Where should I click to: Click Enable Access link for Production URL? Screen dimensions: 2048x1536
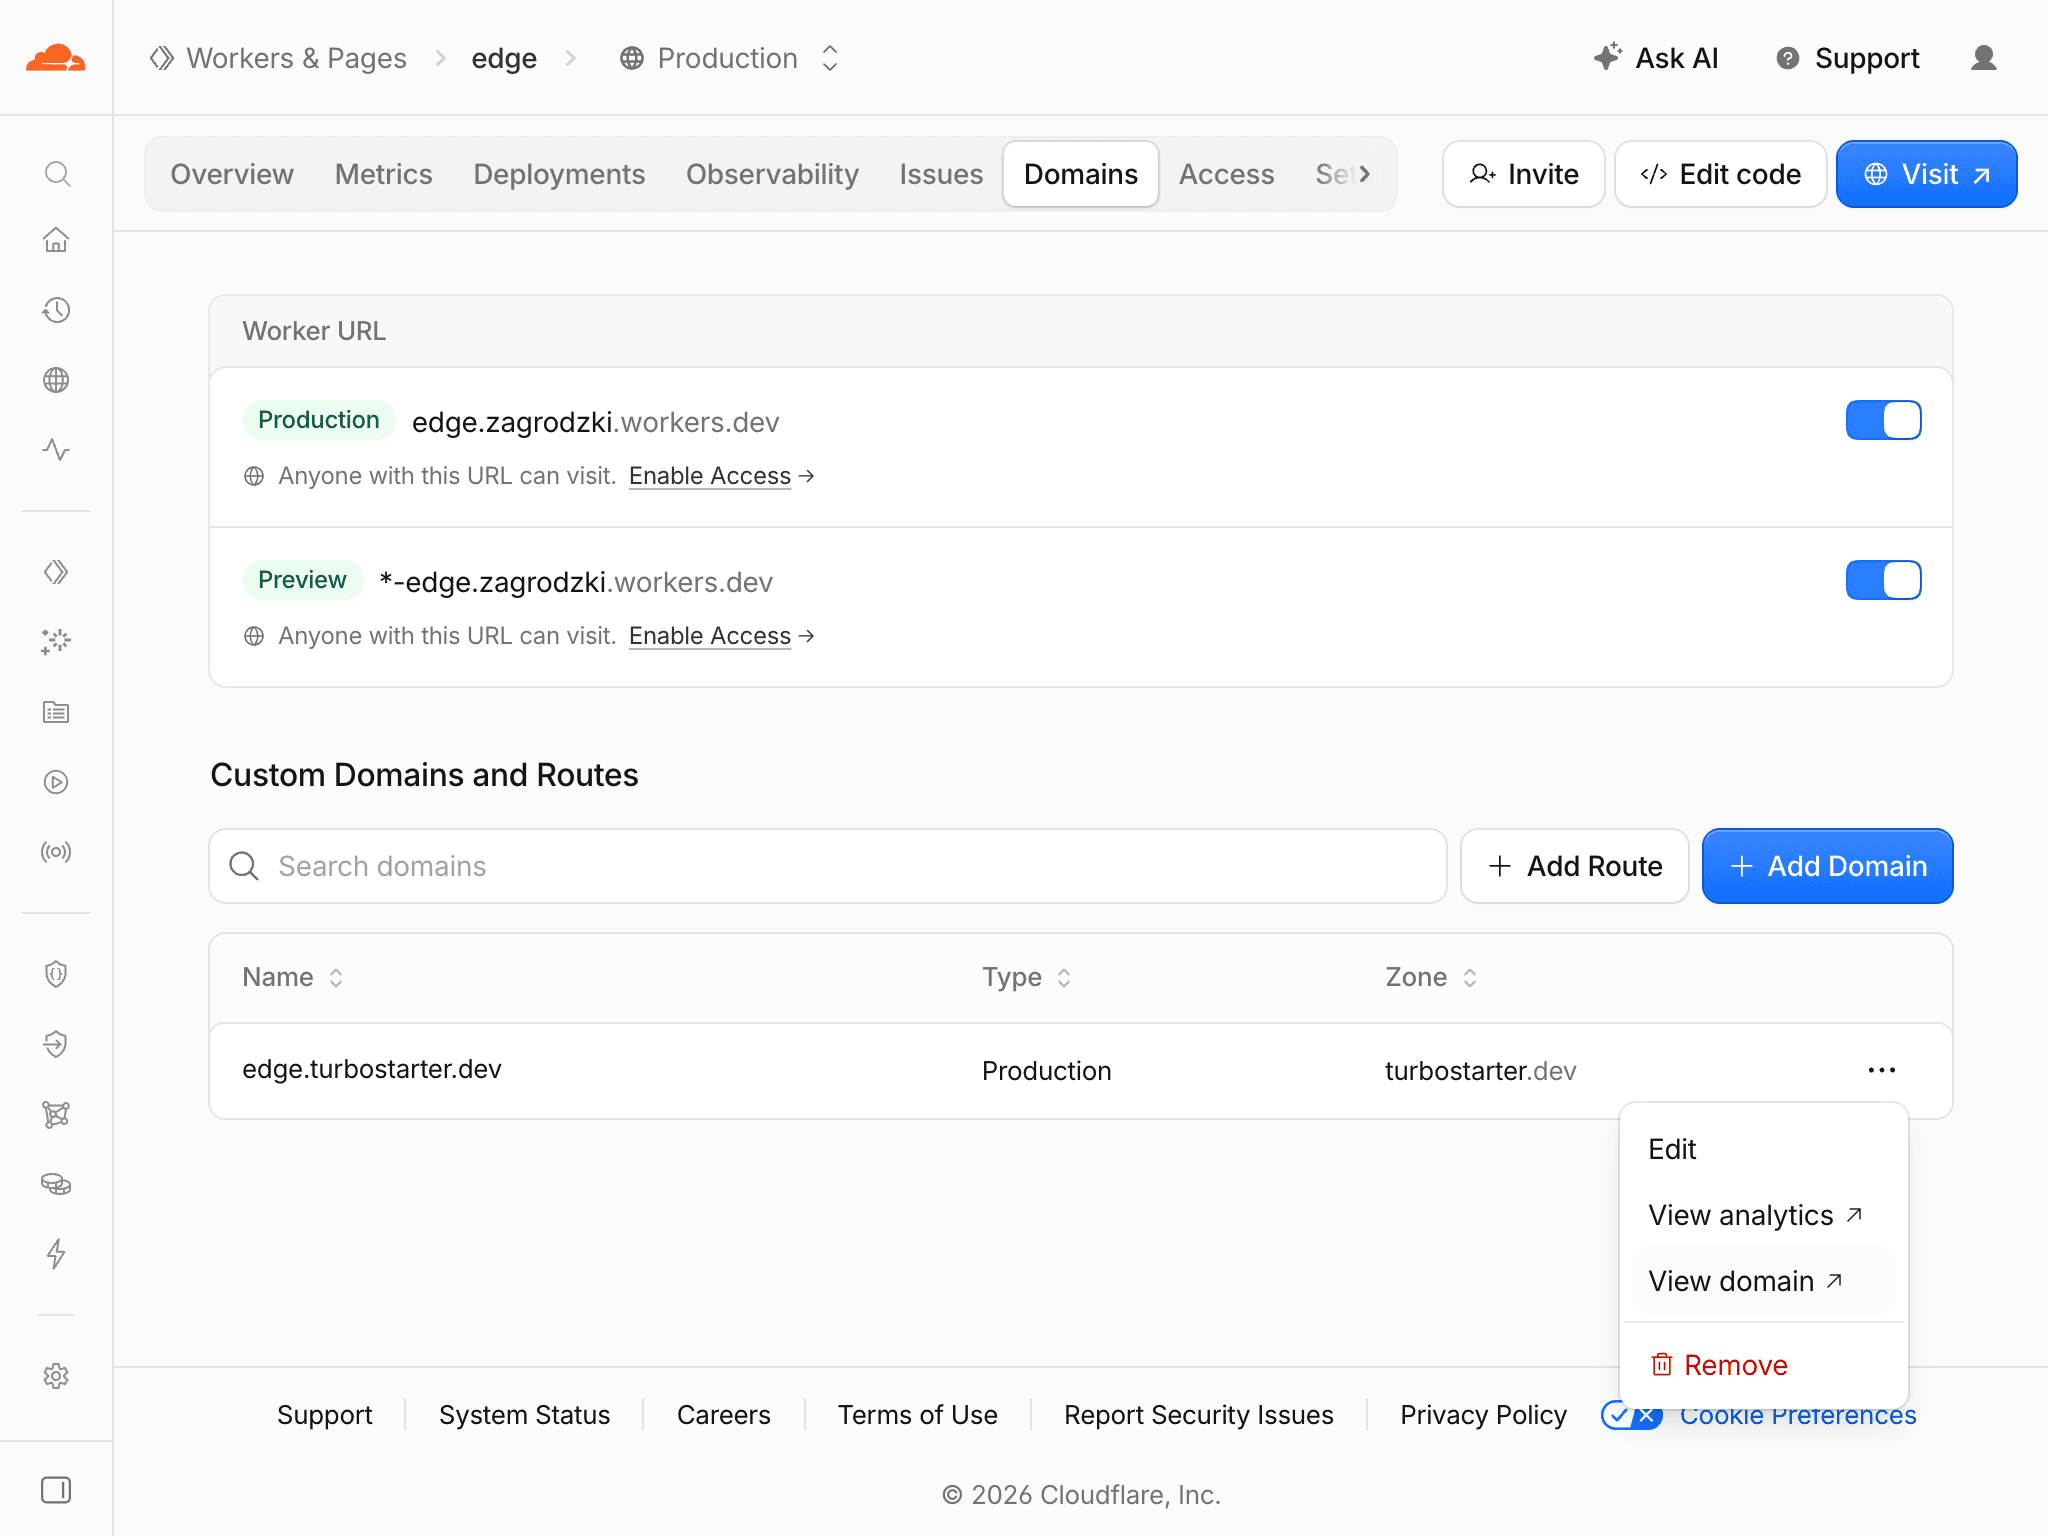coord(721,476)
